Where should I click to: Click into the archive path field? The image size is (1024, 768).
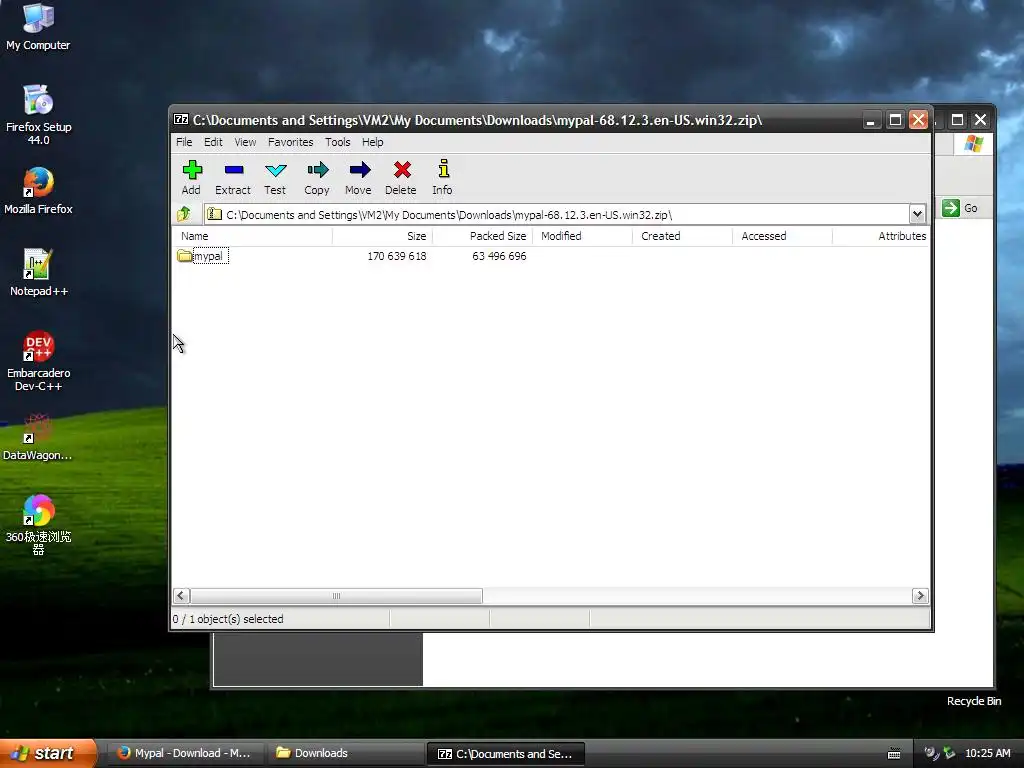pos(557,214)
